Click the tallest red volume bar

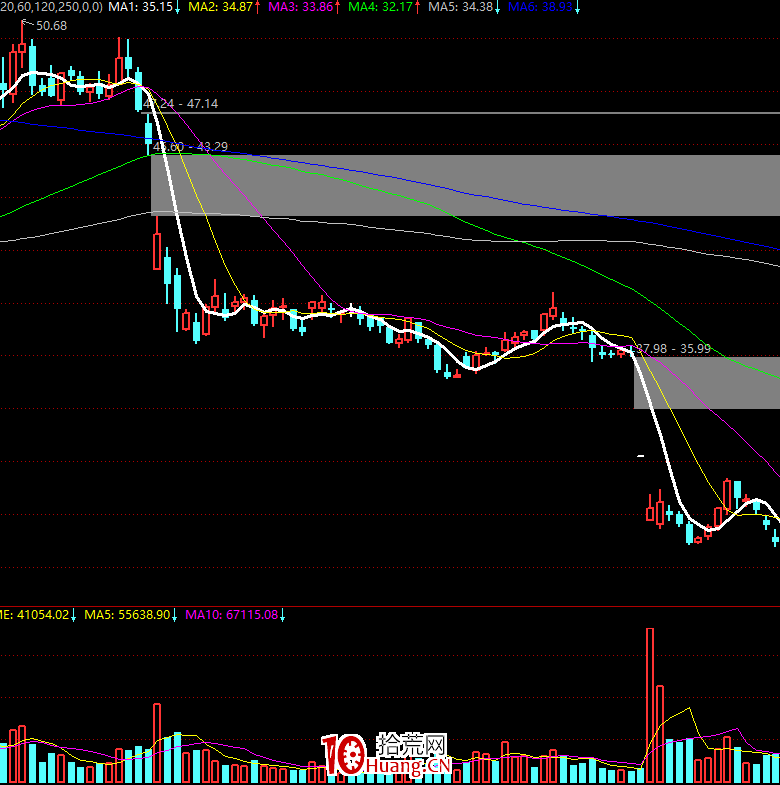point(650,706)
